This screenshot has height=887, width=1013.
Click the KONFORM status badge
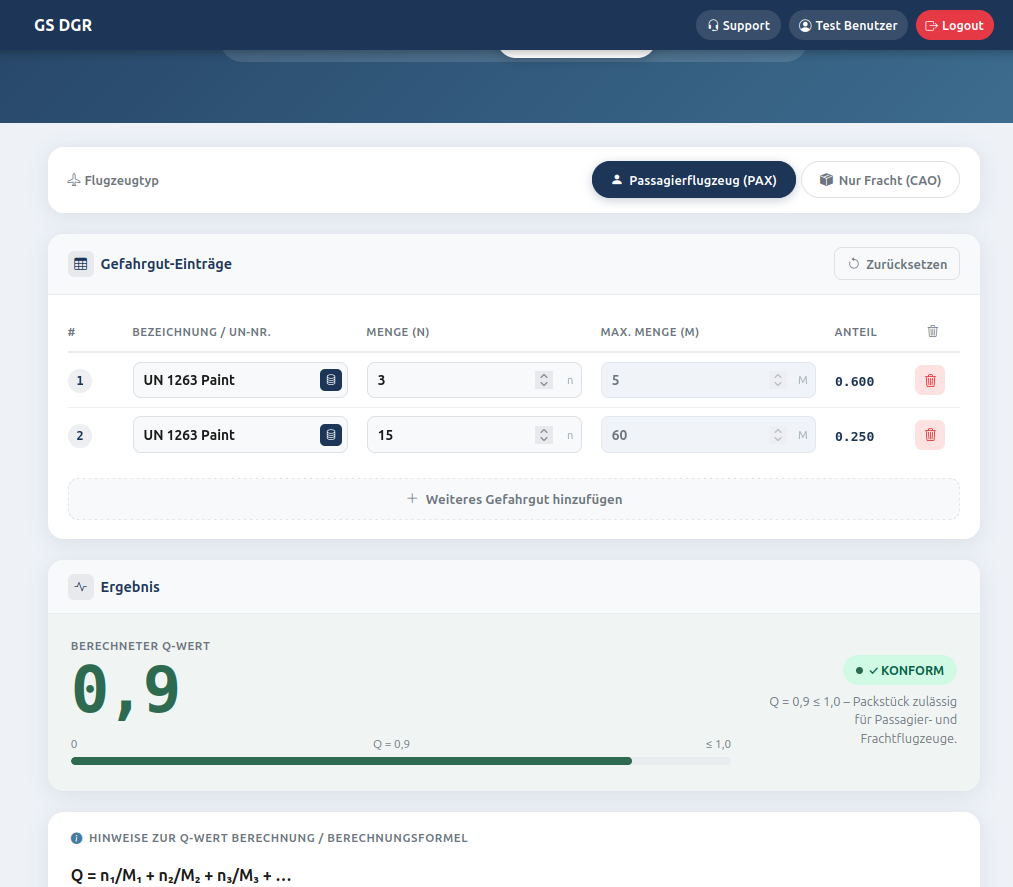[x=900, y=671]
